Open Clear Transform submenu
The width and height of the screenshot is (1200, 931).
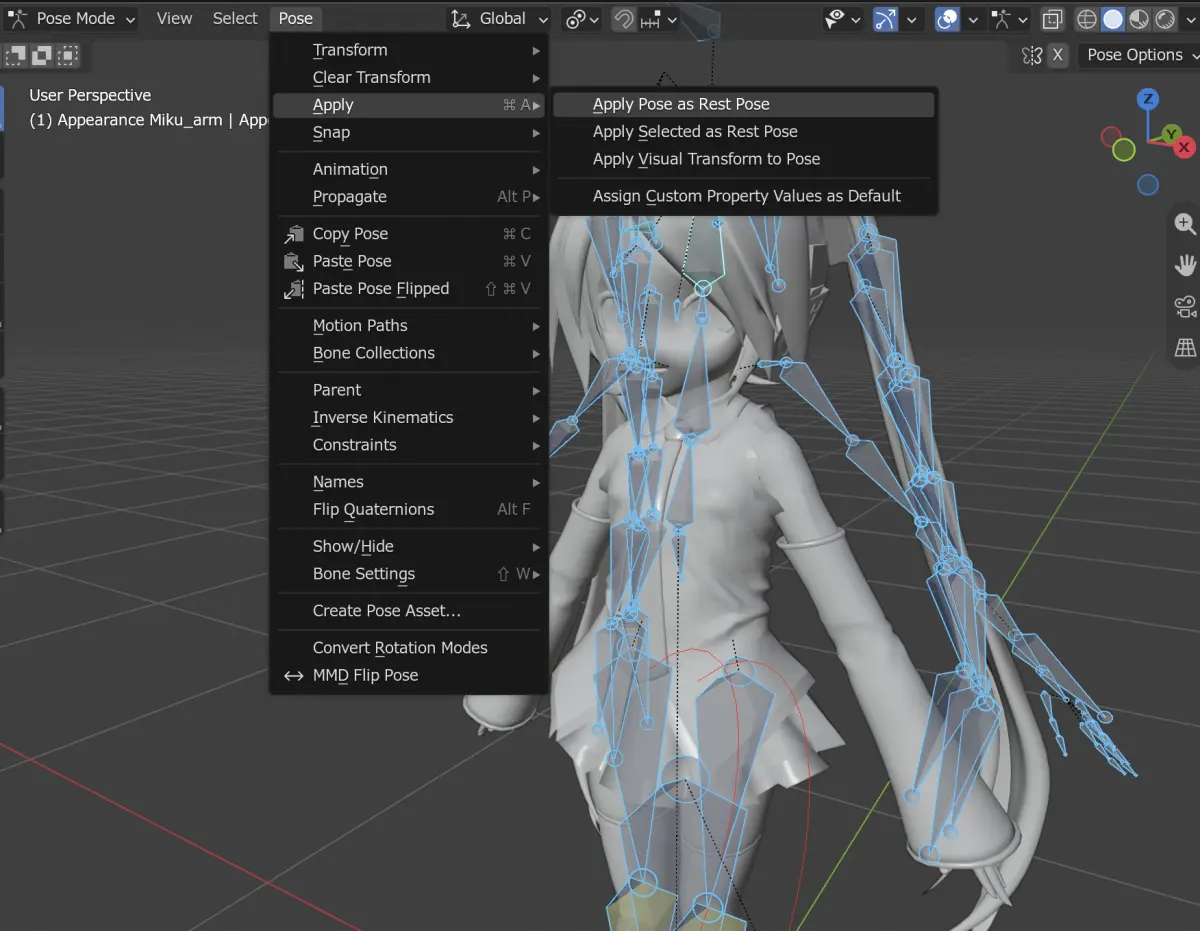click(409, 78)
